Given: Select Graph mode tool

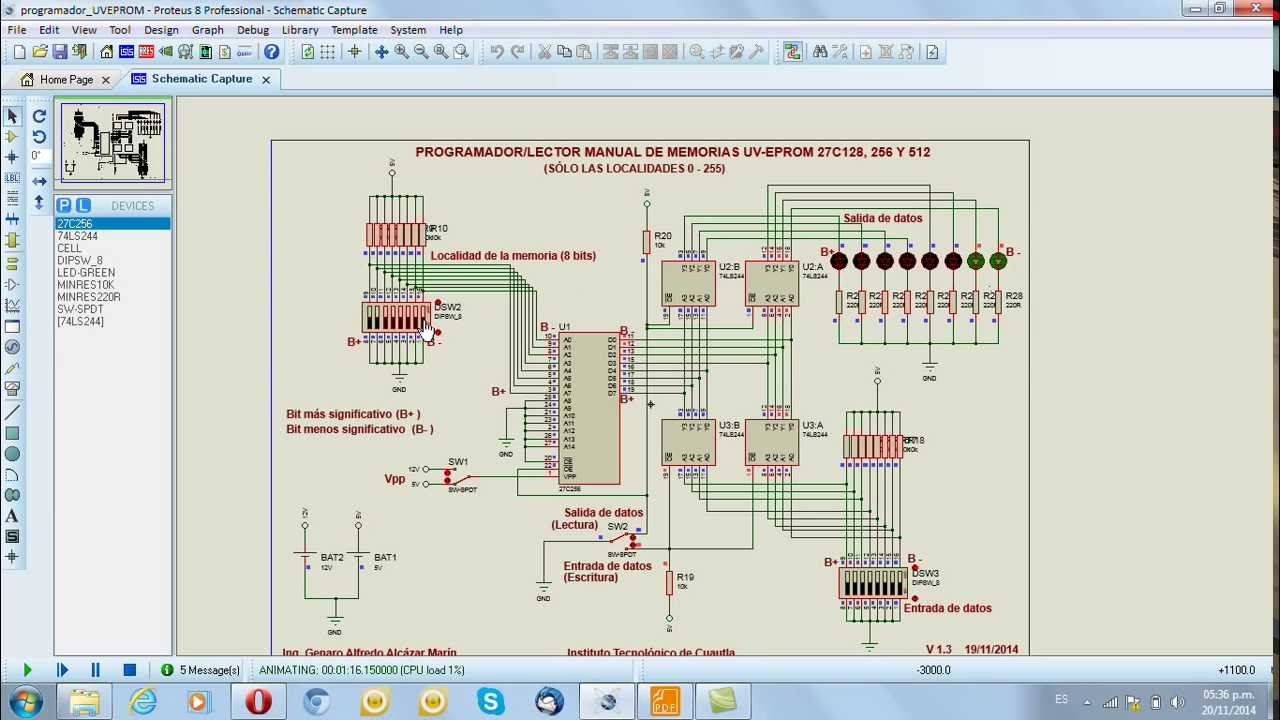Looking at the screenshot, I should (x=12, y=304).
